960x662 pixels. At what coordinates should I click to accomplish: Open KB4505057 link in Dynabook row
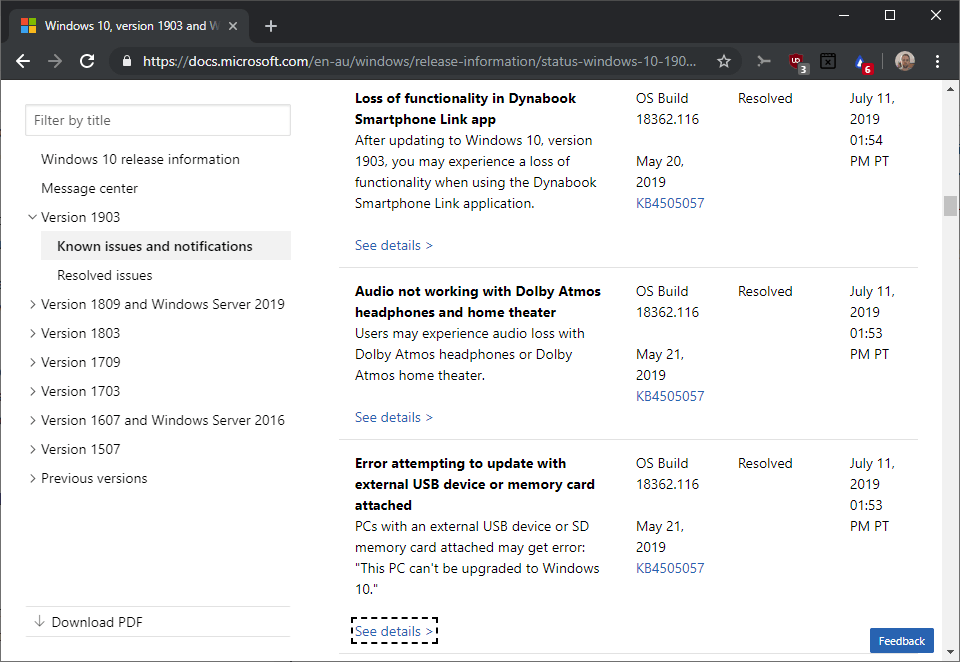point(670,203)
